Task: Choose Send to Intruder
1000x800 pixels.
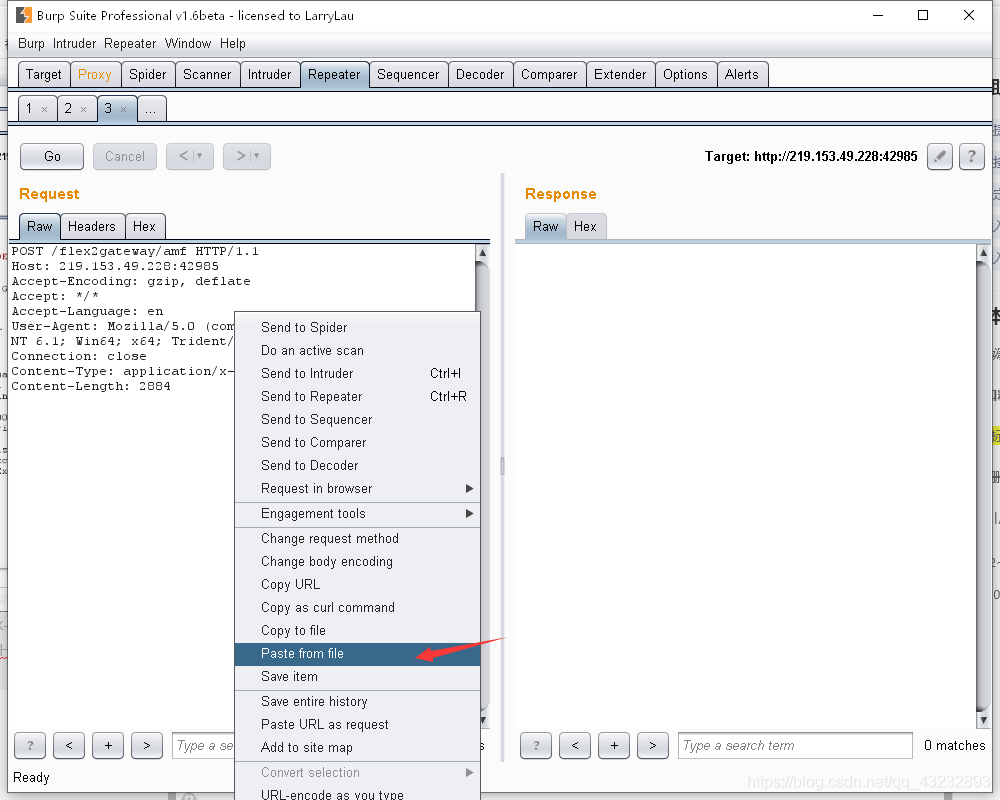Action: 357,373
